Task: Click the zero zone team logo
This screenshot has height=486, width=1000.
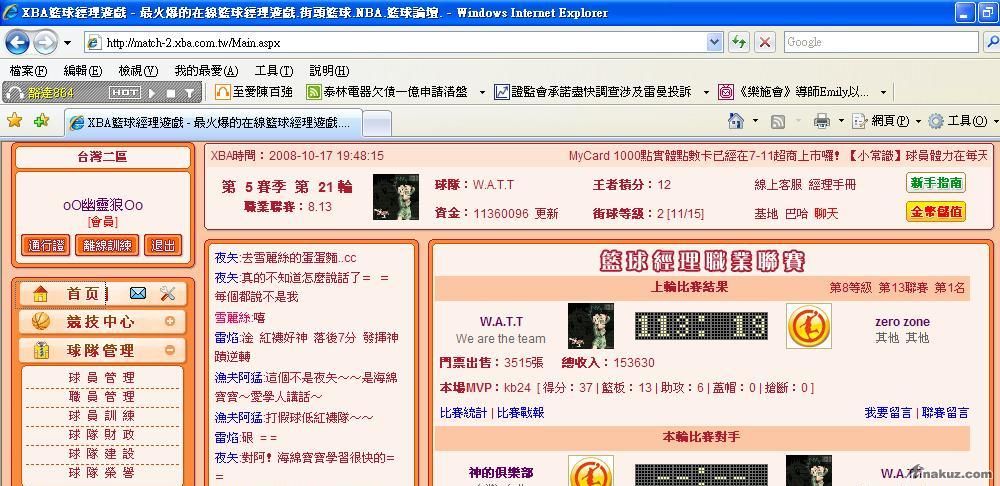Action: 809,326
